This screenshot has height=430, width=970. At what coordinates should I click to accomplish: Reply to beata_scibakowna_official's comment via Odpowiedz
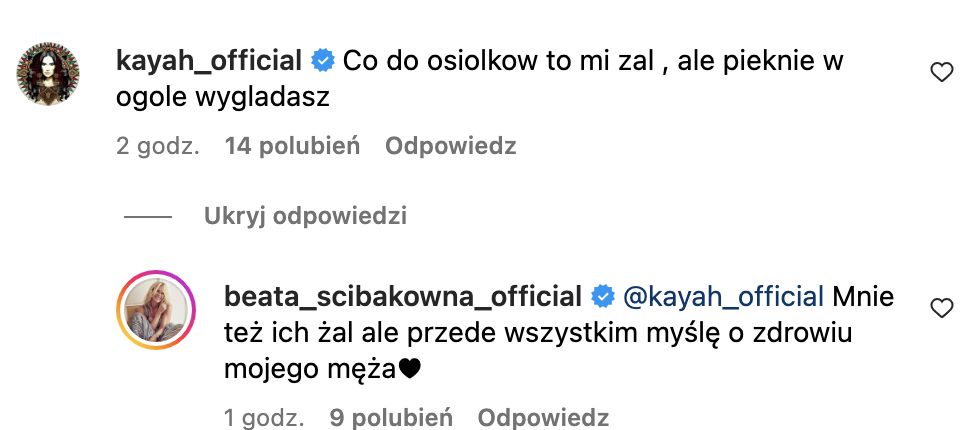(543, 416)
